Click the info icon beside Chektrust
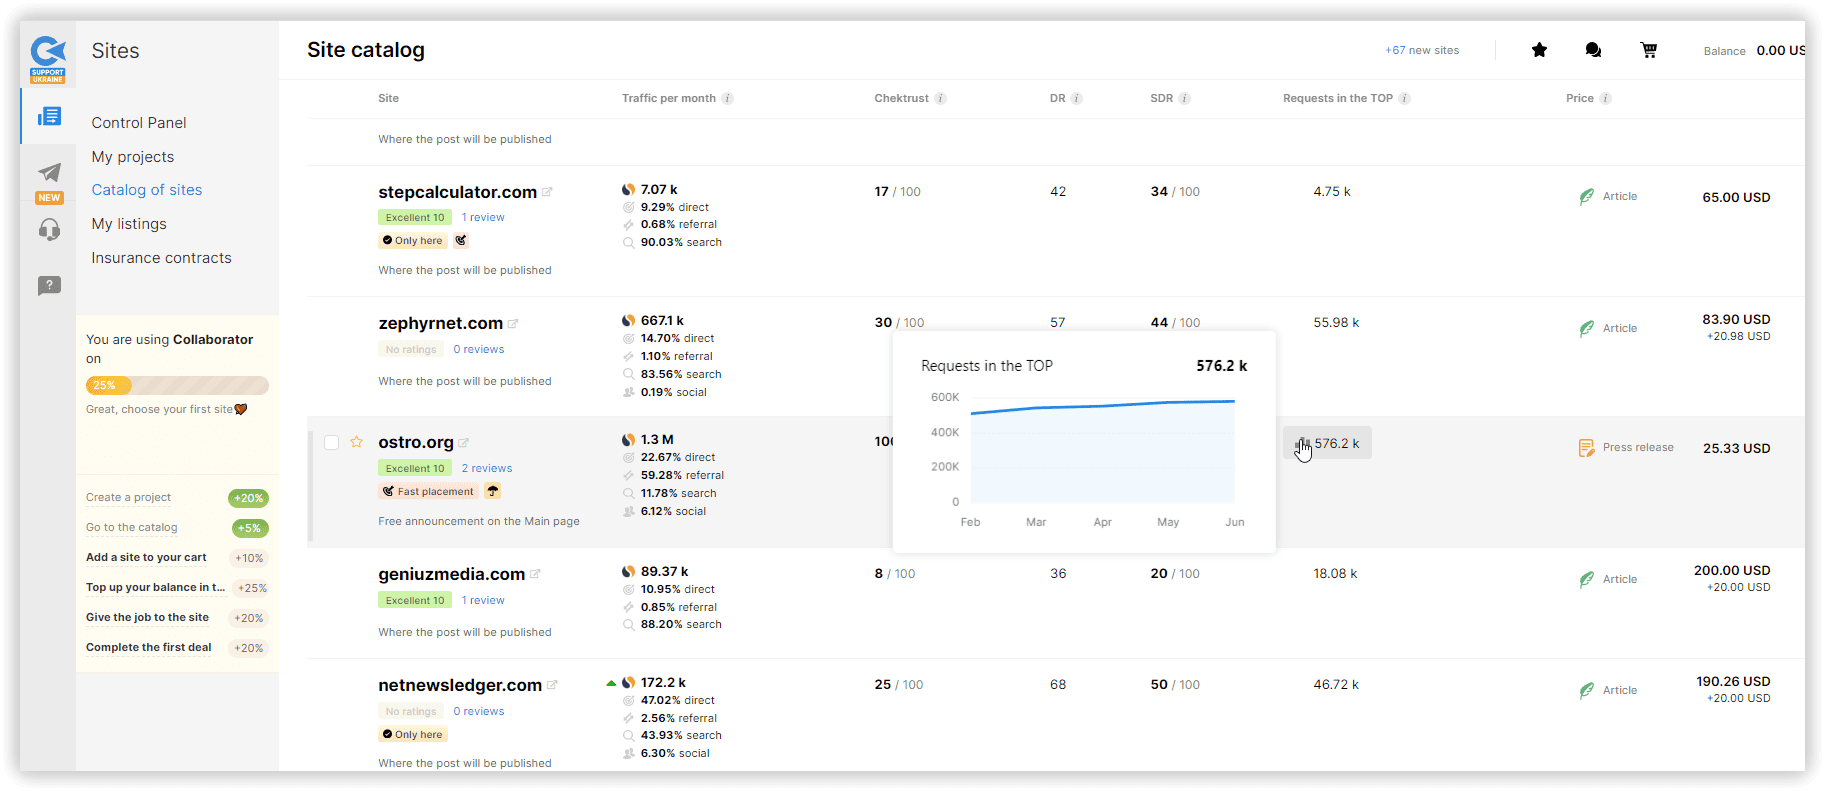This screenshot has width=1825, height=791. point(941,98)
